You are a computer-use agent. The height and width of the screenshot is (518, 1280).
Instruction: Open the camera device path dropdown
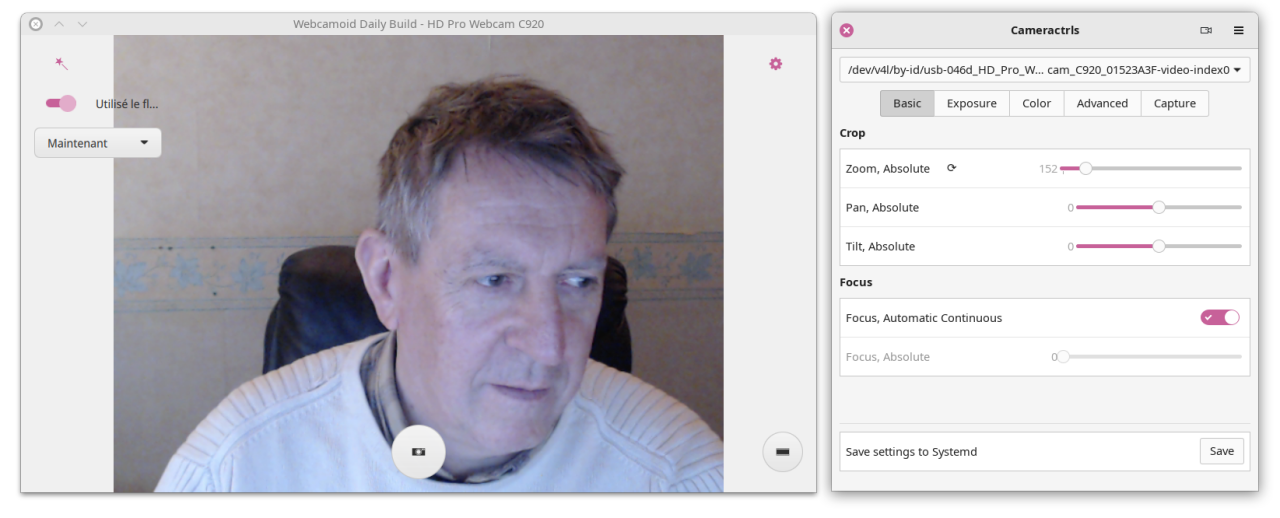(x=1044, y=70)
